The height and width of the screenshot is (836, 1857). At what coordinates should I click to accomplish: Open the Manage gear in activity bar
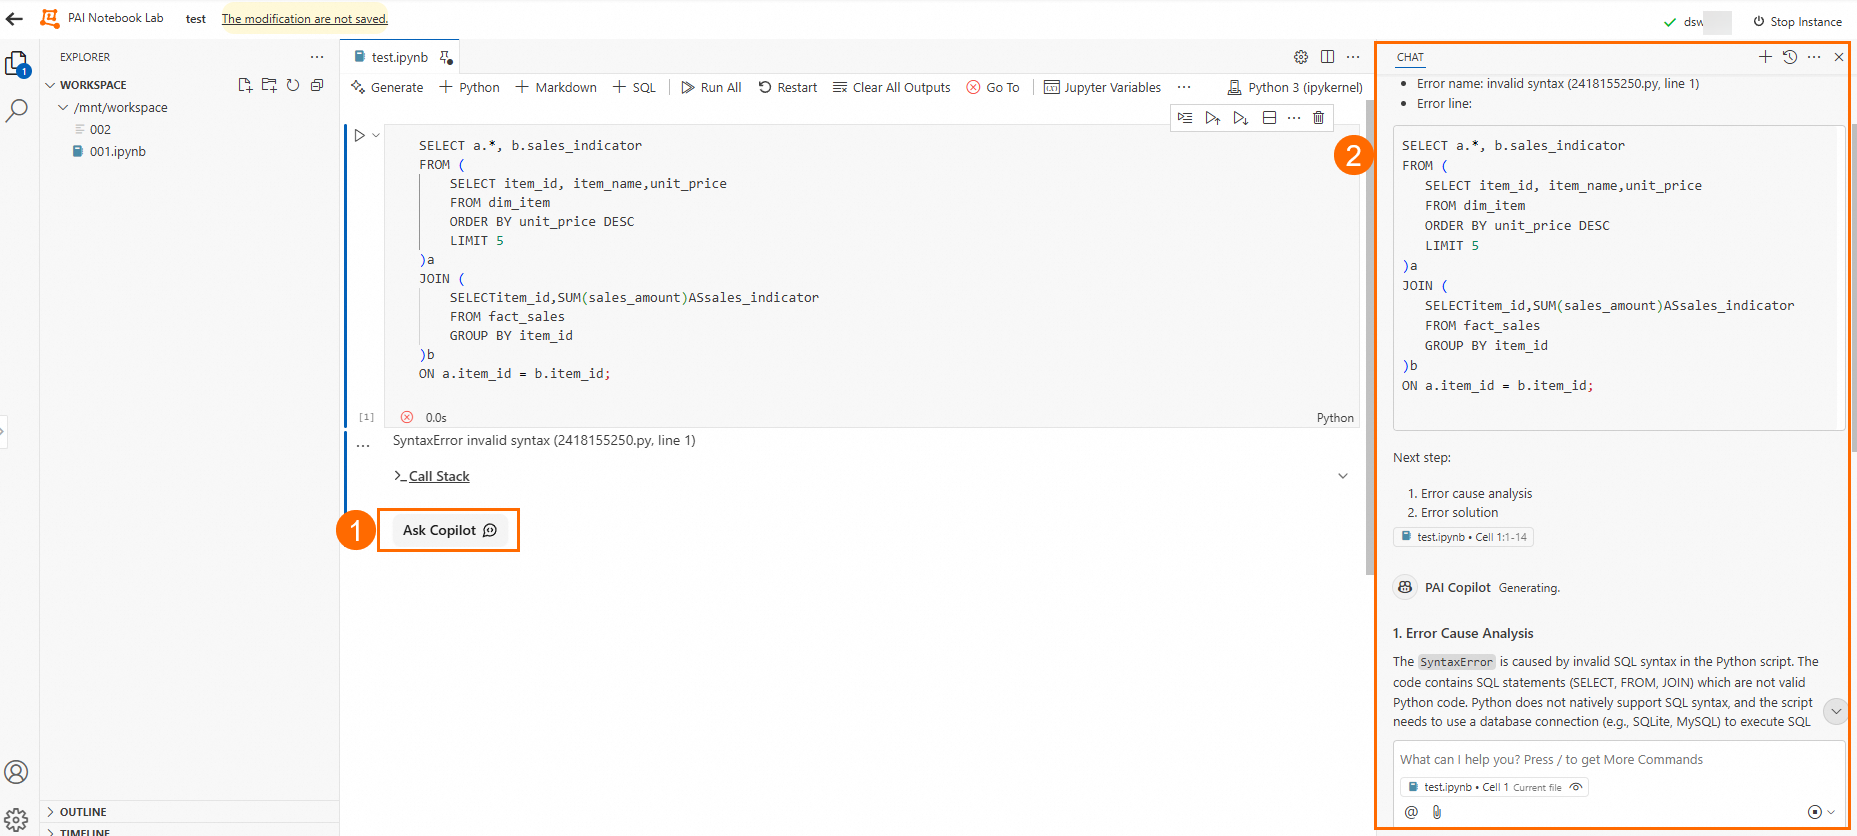pyautogui.click(x=16, y=820)
